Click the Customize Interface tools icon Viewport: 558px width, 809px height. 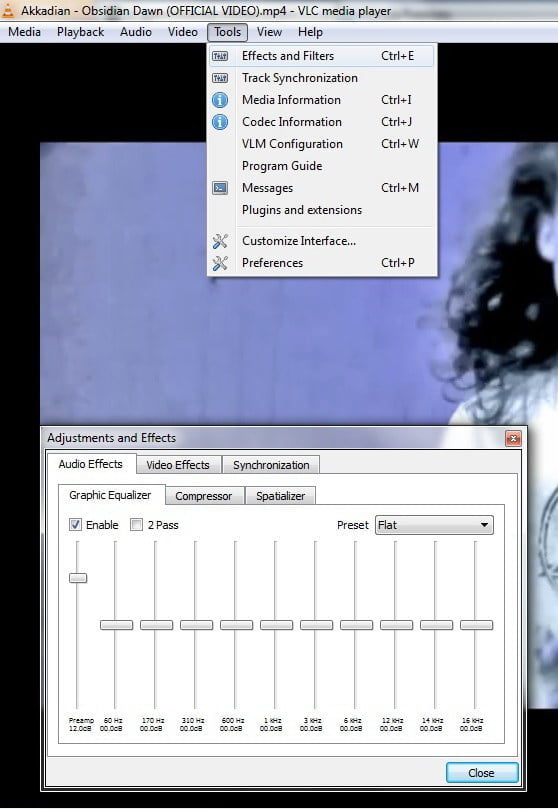[x=220, y=241]
